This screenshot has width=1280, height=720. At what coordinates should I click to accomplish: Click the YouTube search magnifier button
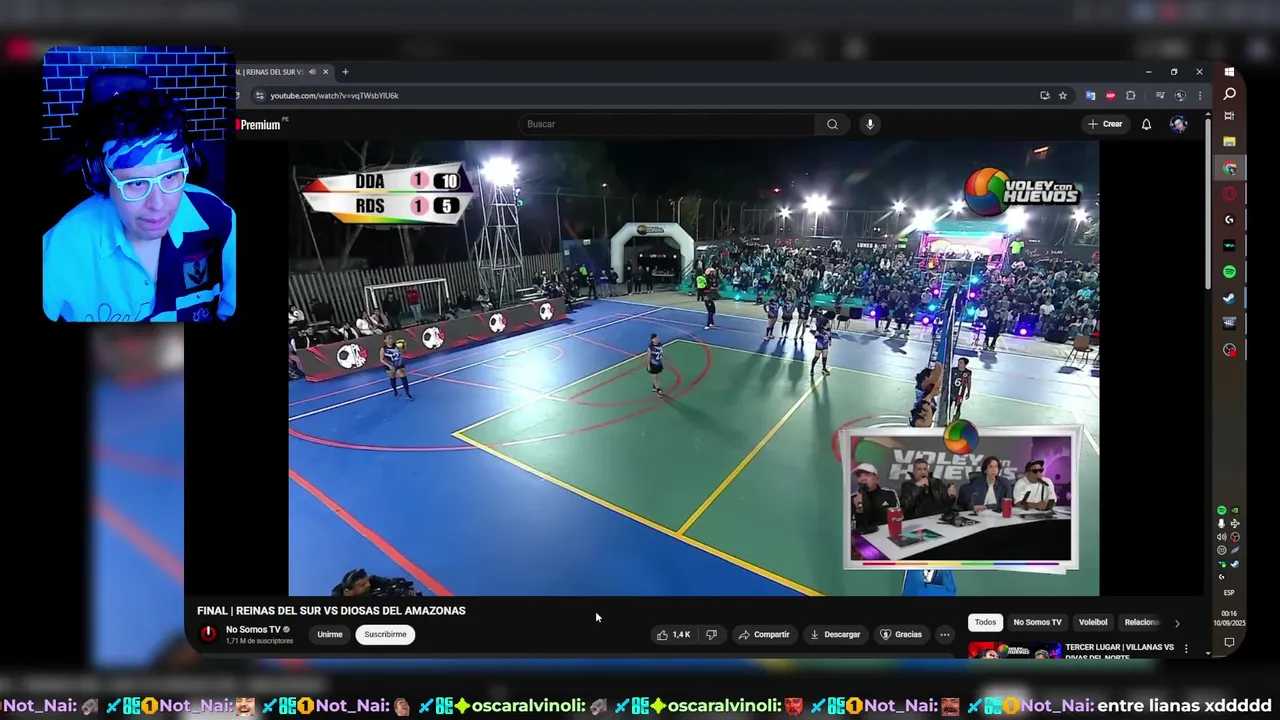[832, 124]
